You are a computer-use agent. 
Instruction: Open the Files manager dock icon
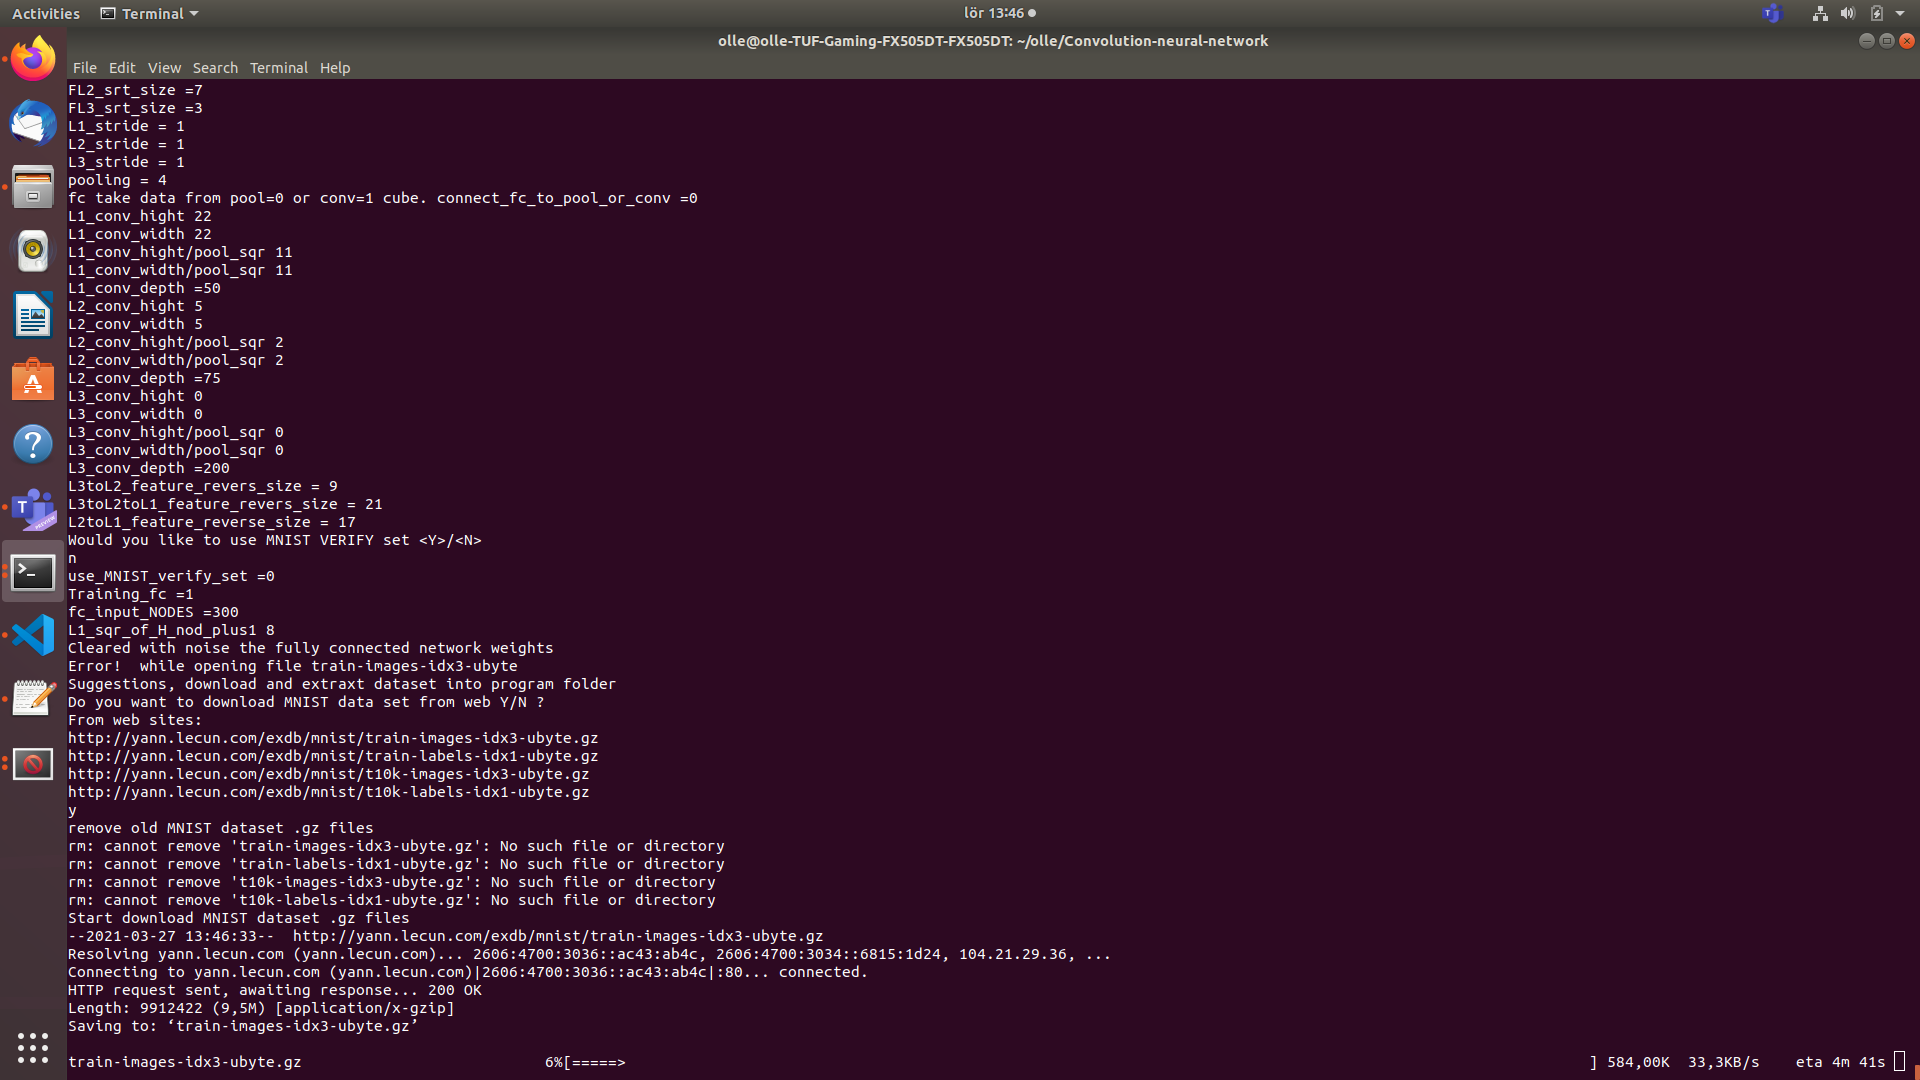(x=33, y=187)
